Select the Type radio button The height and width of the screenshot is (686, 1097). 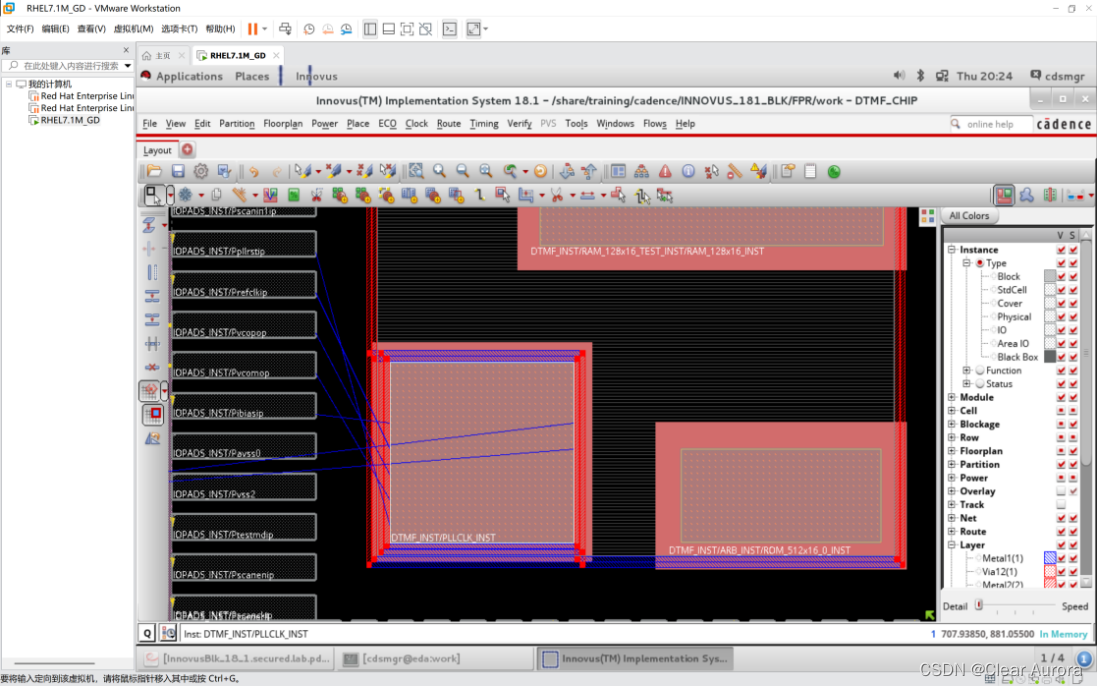tap(980, 263)
